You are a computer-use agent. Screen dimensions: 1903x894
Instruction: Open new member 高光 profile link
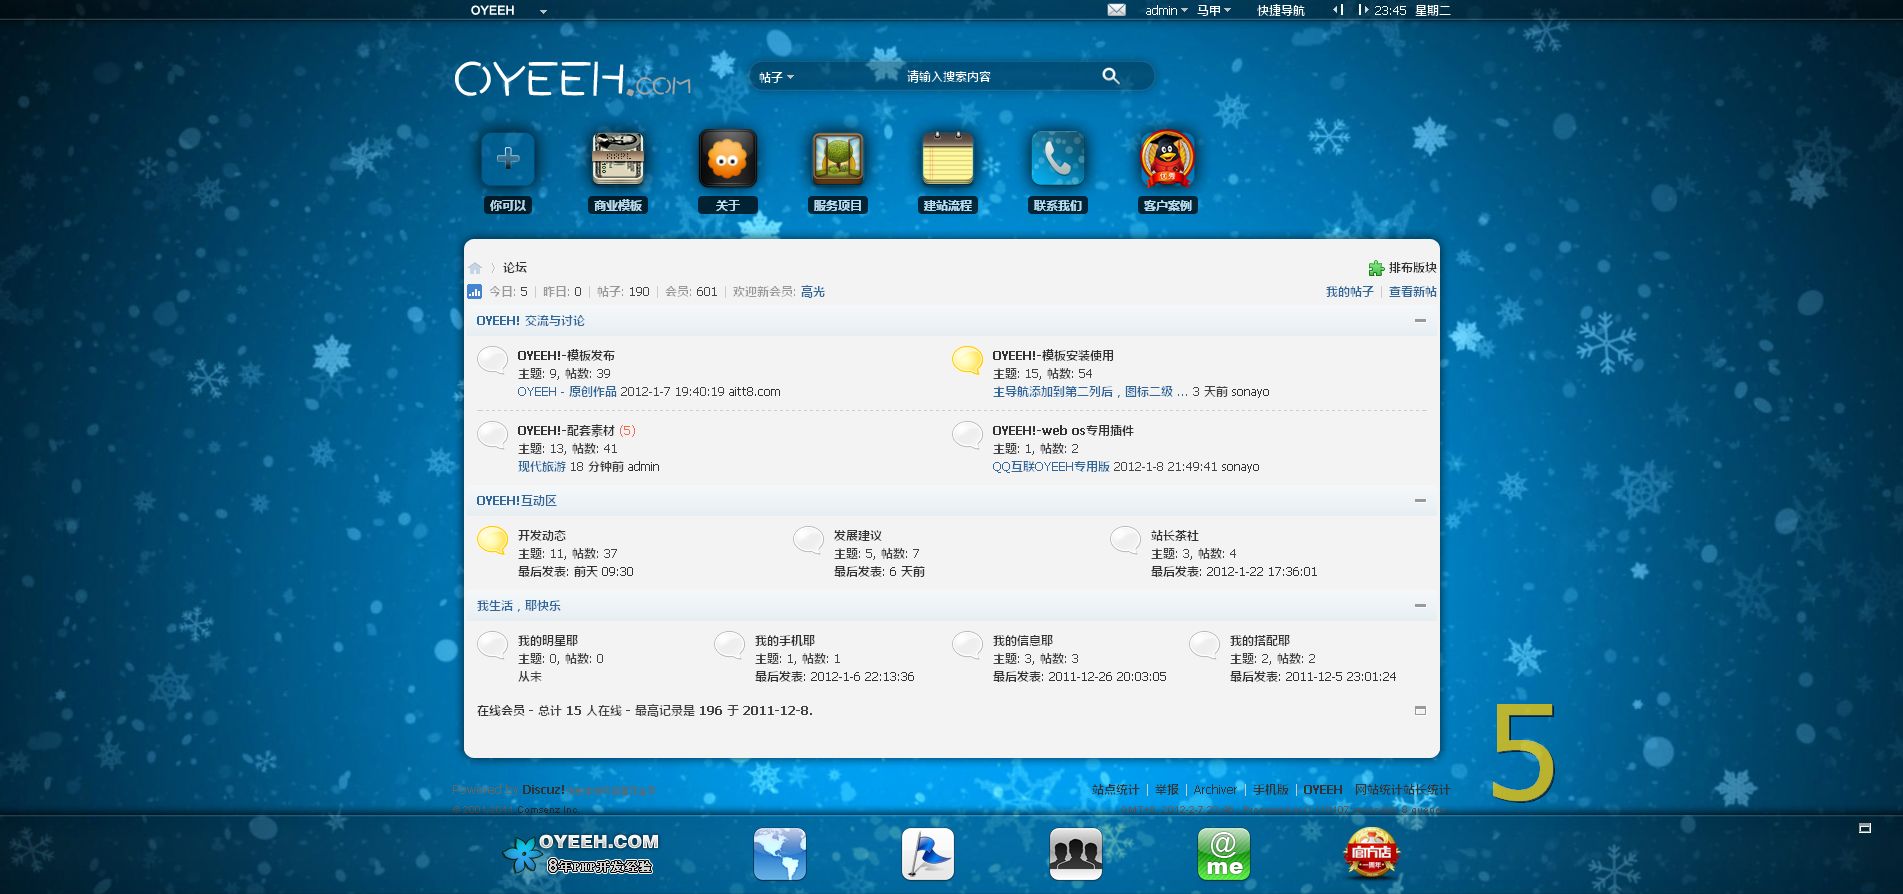coord(813,292)
